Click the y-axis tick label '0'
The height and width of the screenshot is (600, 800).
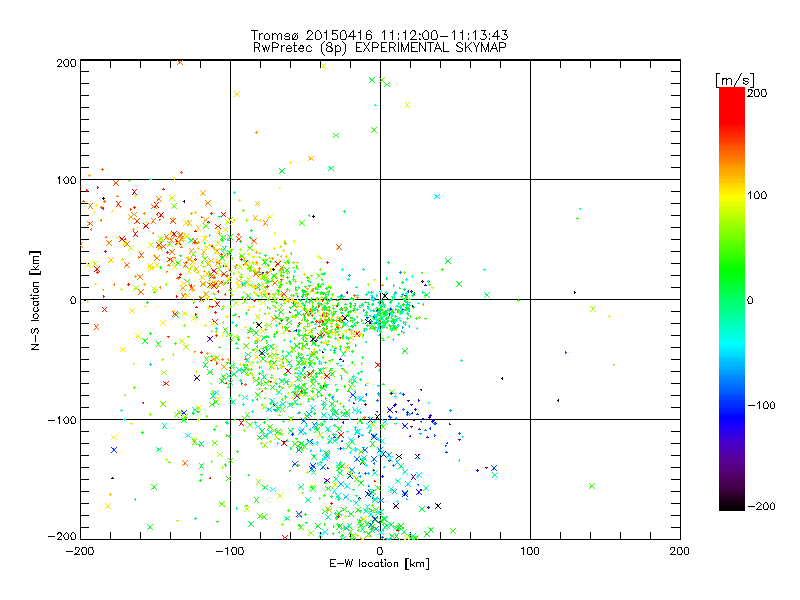[x=73, y=301]
